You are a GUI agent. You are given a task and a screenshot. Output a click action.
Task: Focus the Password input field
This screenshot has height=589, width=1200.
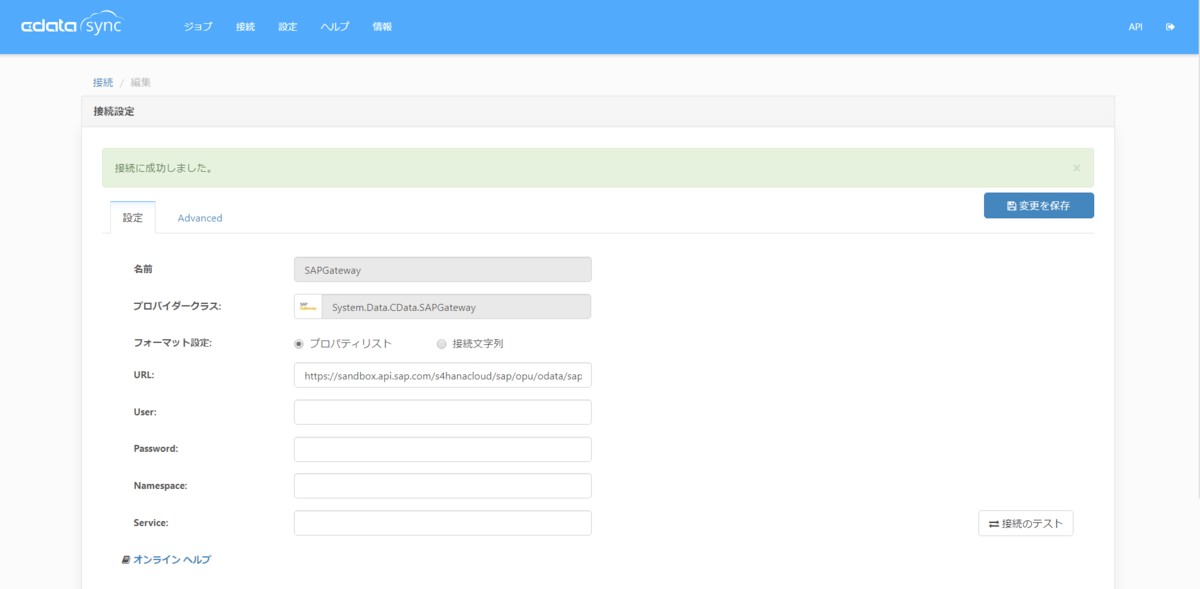(x=443, y=449)
